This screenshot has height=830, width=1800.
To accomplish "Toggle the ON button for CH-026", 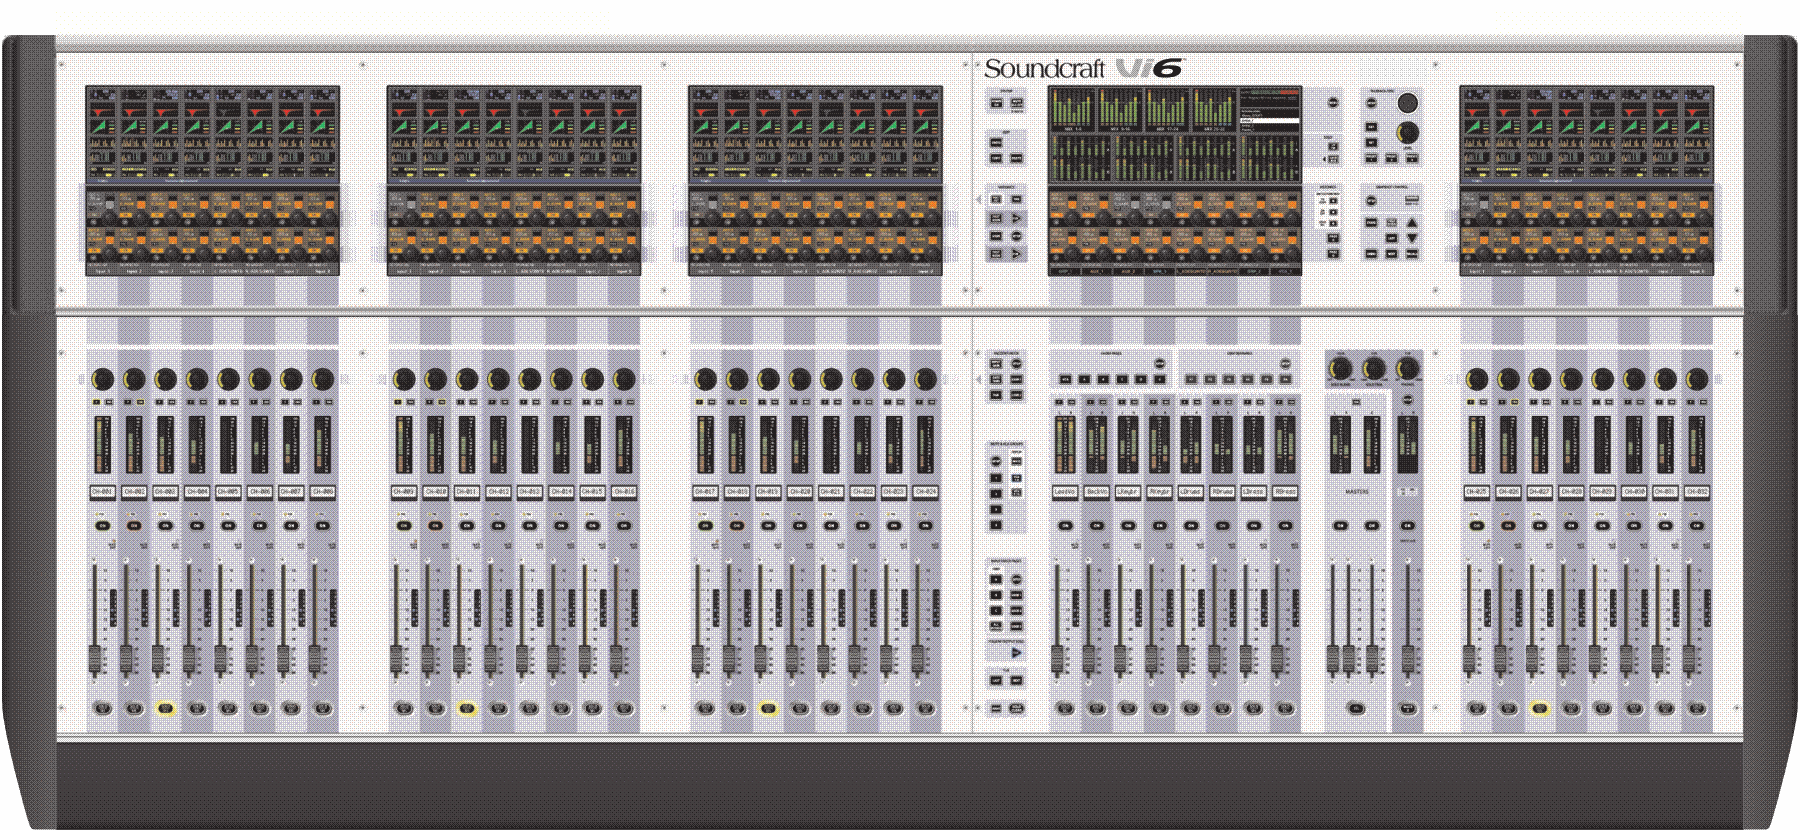I will coord(1509,525).
